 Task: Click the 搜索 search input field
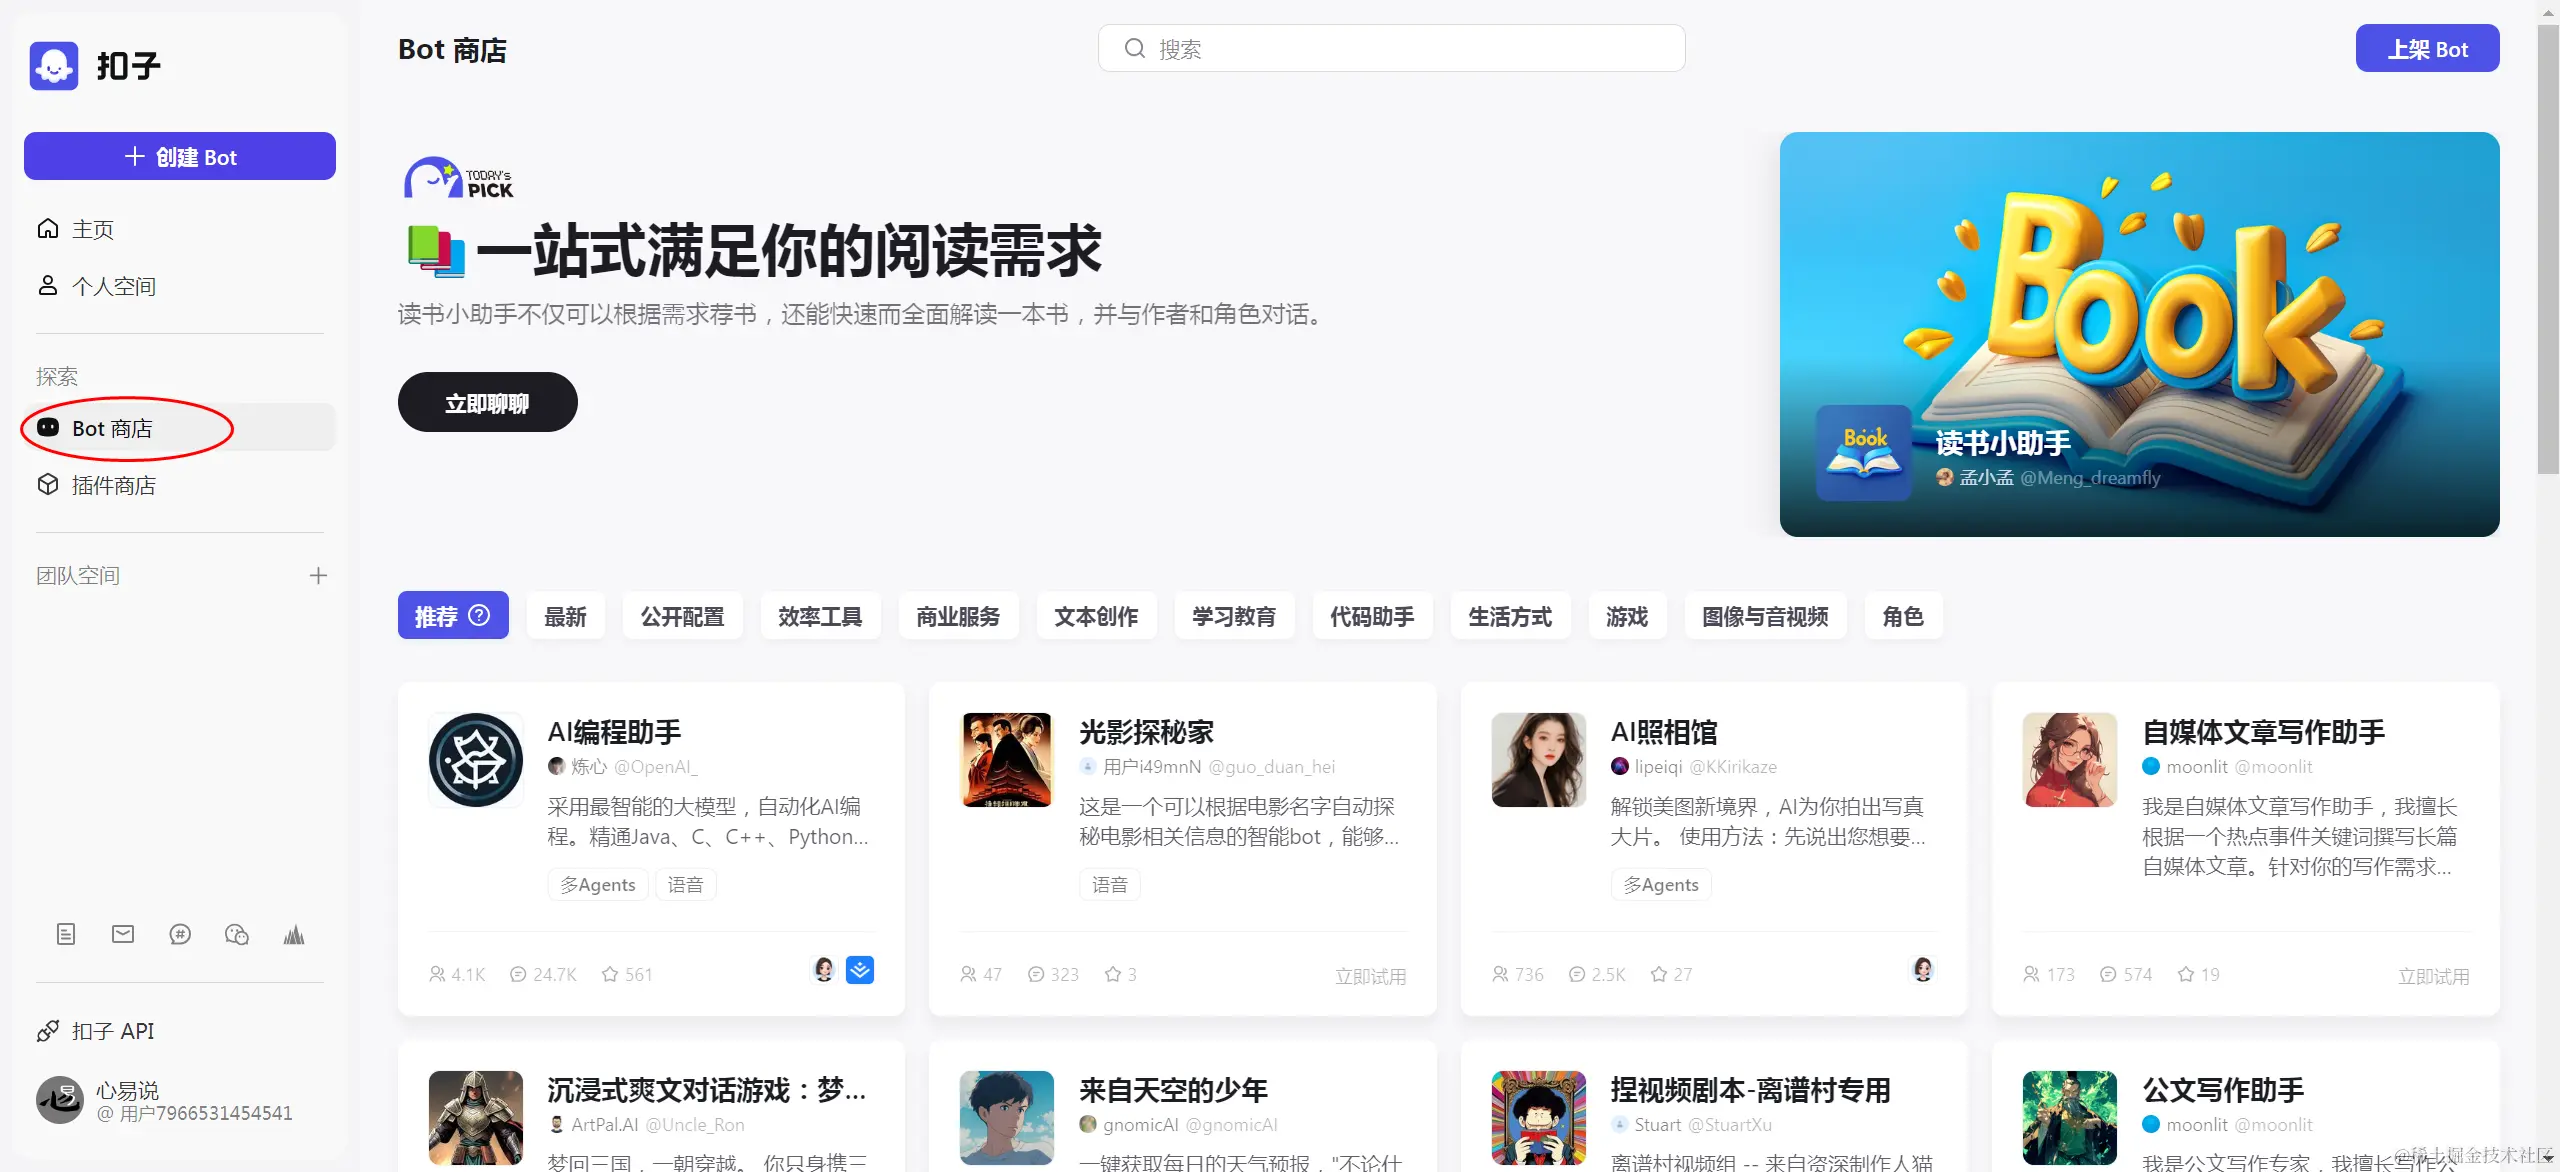1391,49
